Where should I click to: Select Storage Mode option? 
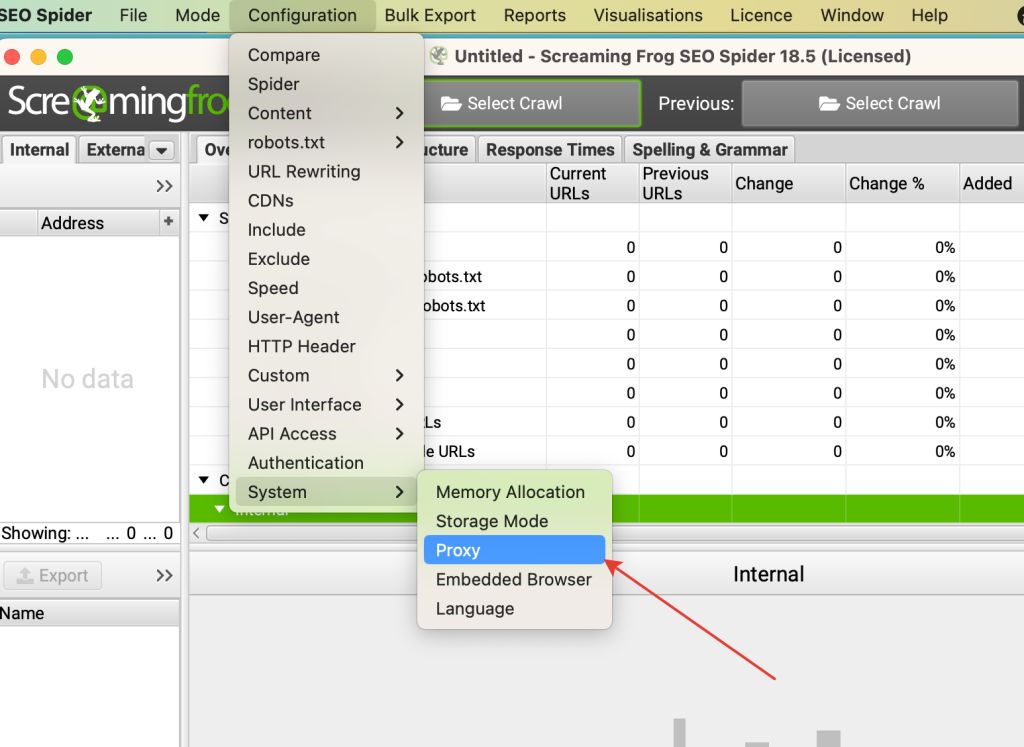pos(492,521)
